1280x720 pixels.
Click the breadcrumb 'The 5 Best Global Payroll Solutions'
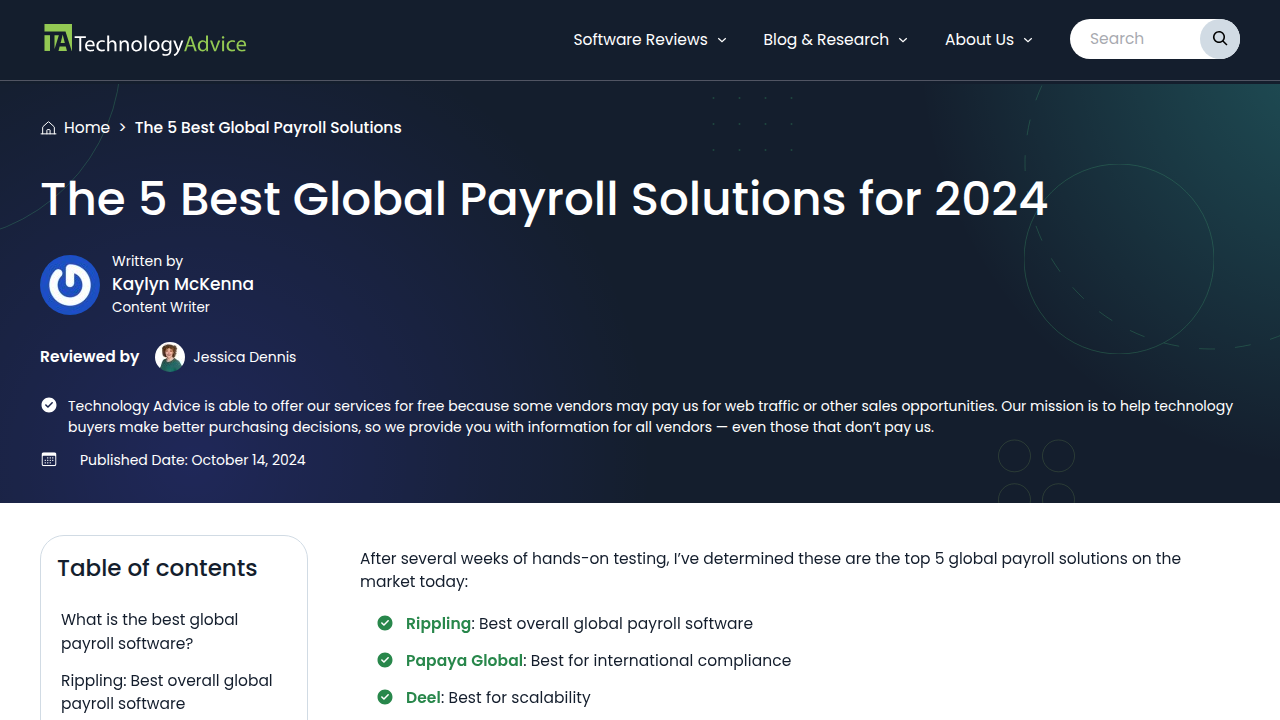pyautogui.click(x=268, y=128)
